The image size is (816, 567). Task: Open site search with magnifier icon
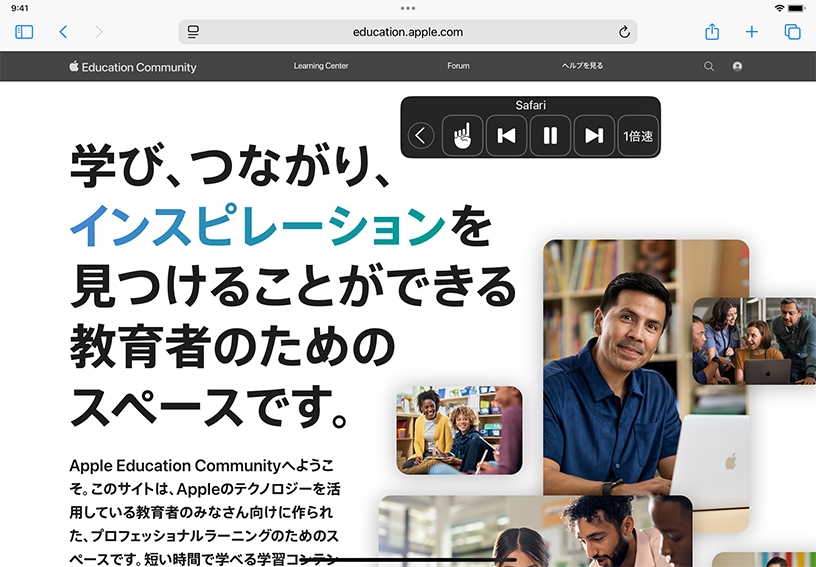(x=709, y=66)
